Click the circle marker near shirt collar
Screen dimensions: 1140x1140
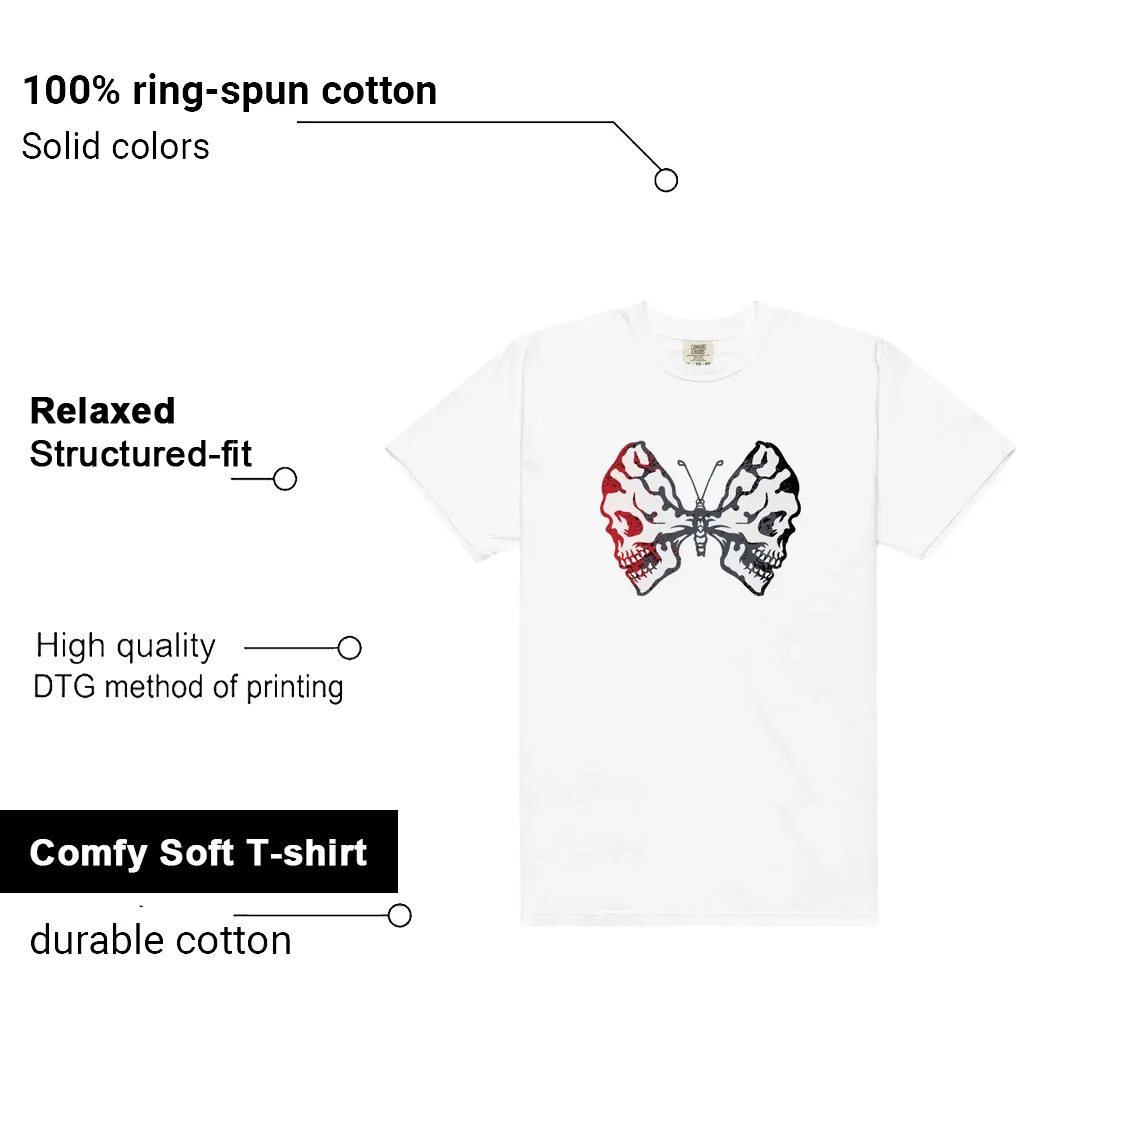point(666,180)
